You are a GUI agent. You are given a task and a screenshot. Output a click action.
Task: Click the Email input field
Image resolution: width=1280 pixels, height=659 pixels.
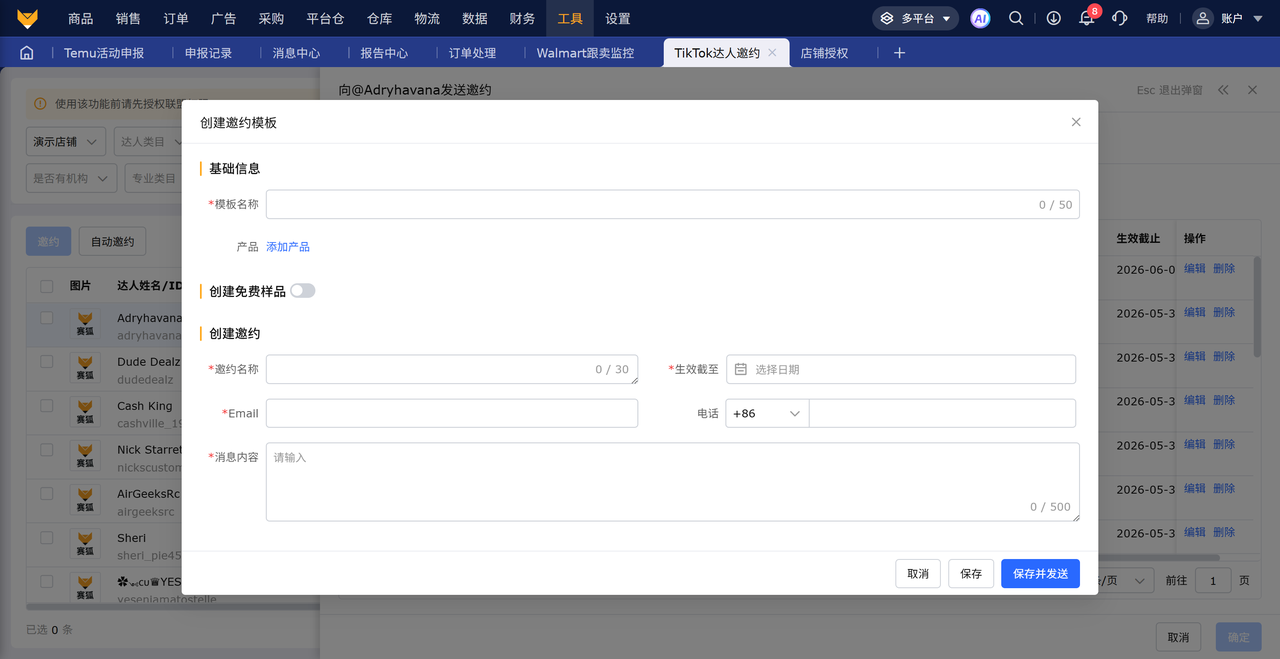(452, 413)
